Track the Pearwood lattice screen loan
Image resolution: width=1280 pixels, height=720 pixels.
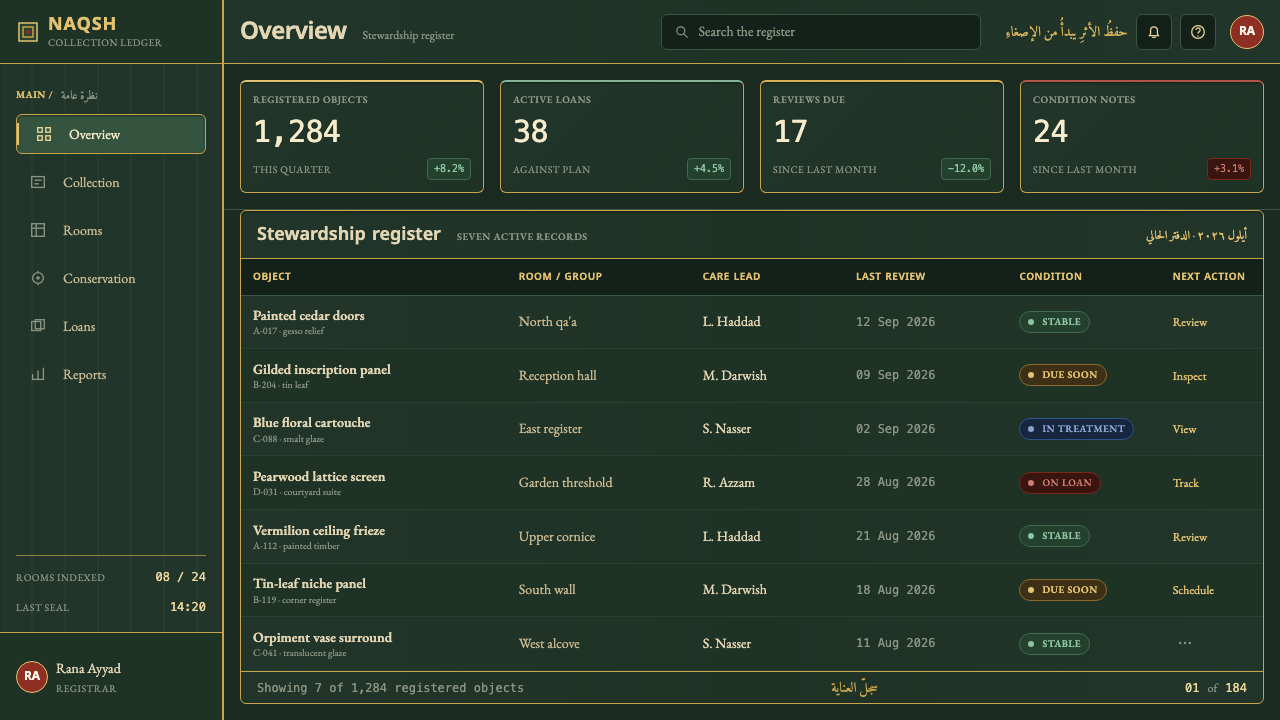[x=1186, y=483]
